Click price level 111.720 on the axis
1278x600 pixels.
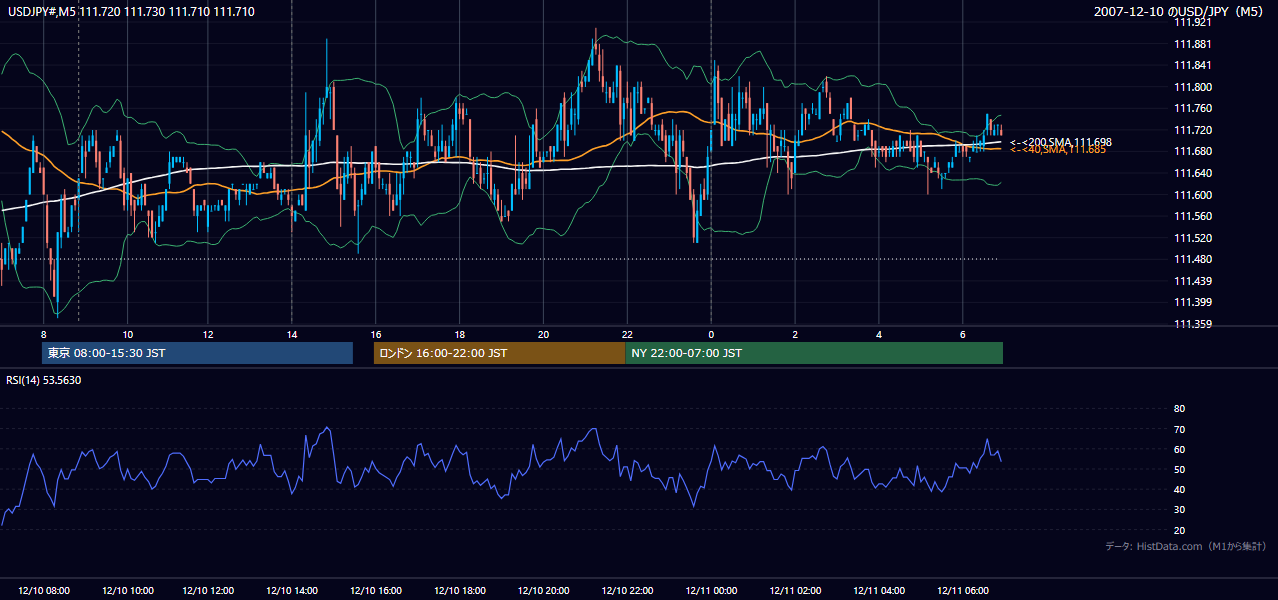coord(1194,130)
